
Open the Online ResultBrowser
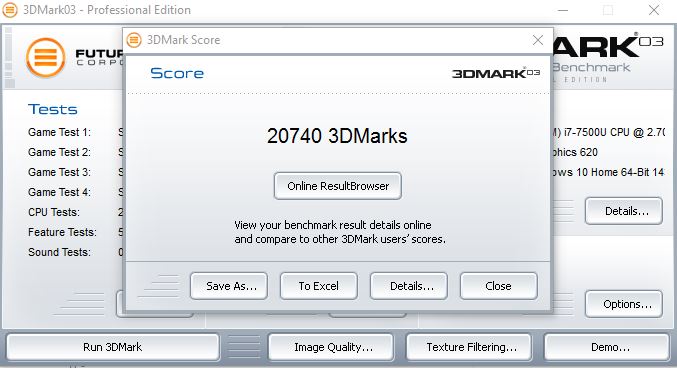click(x=338, y=186)
